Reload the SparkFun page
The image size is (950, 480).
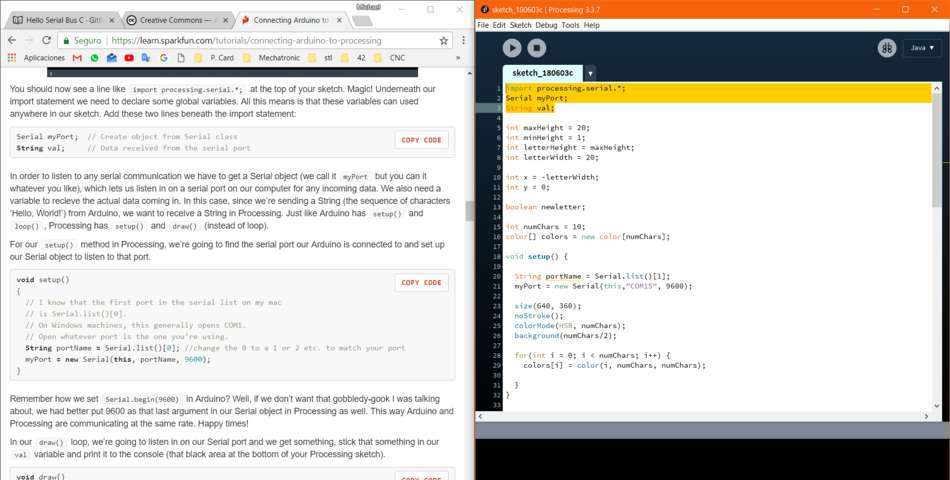[47, 41]
